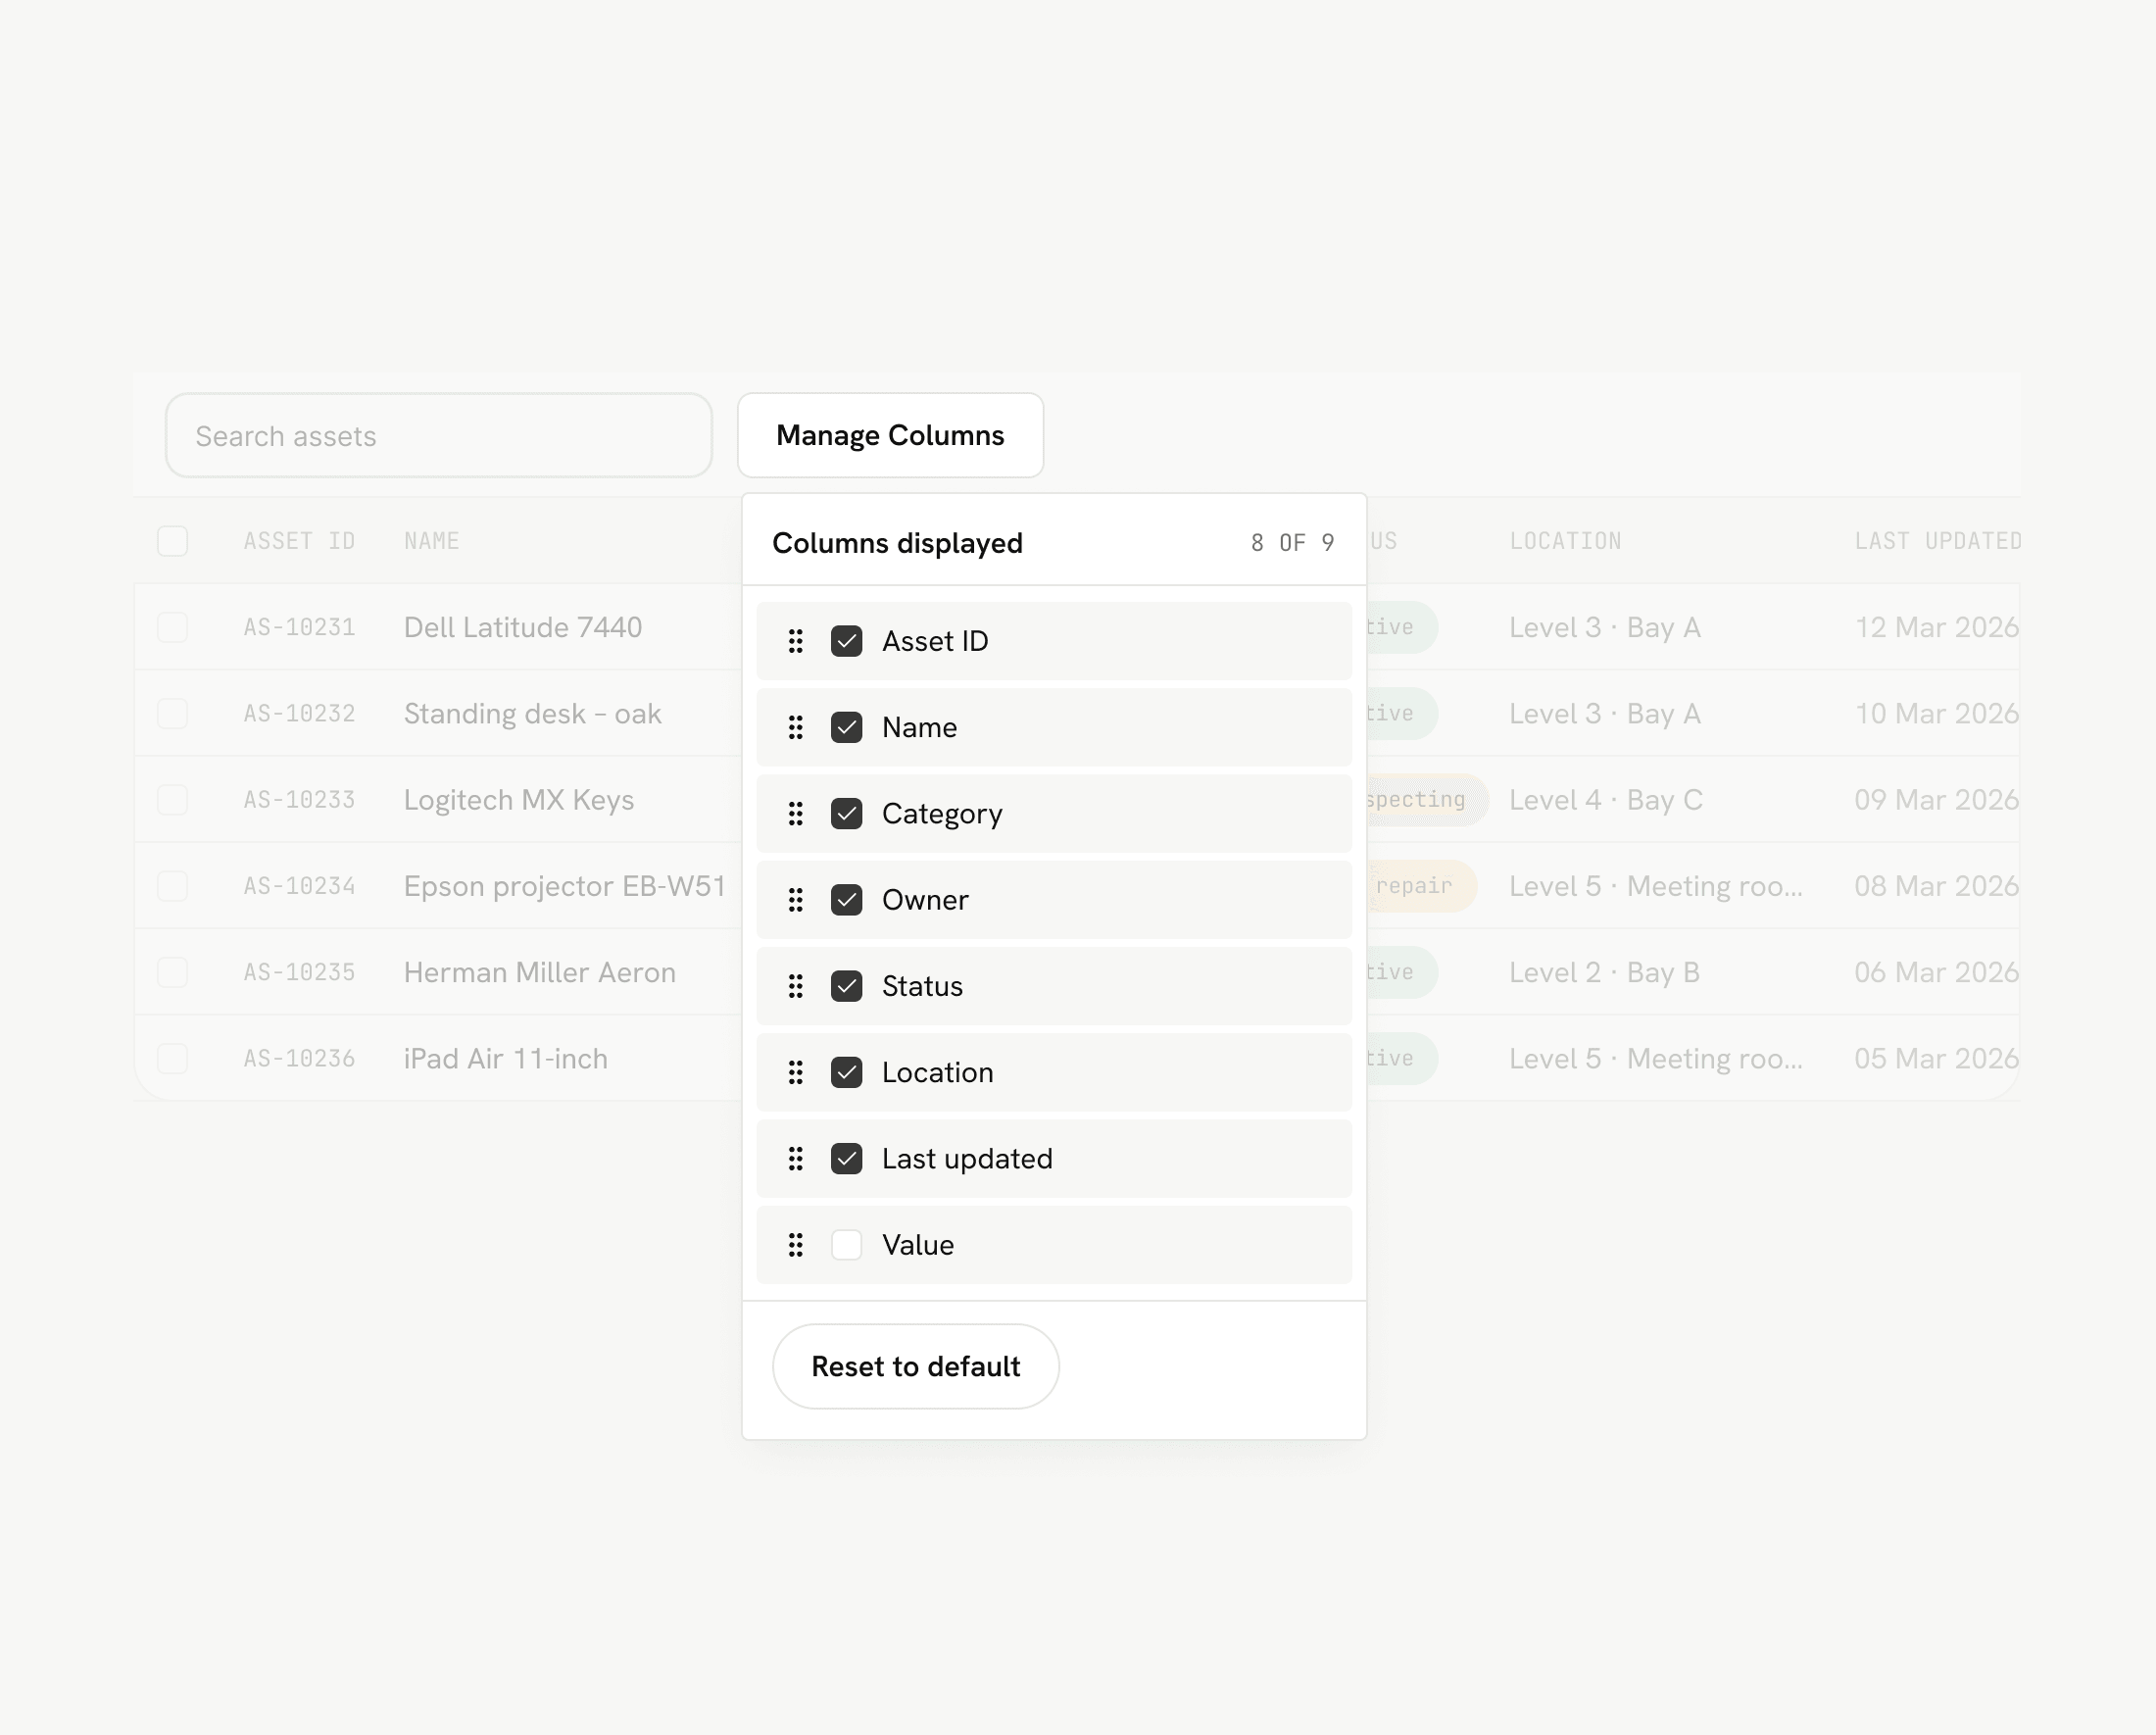The image size is (2156, 1735).
Task: Grab the drag handle for Status
Action: coord(795,986)
